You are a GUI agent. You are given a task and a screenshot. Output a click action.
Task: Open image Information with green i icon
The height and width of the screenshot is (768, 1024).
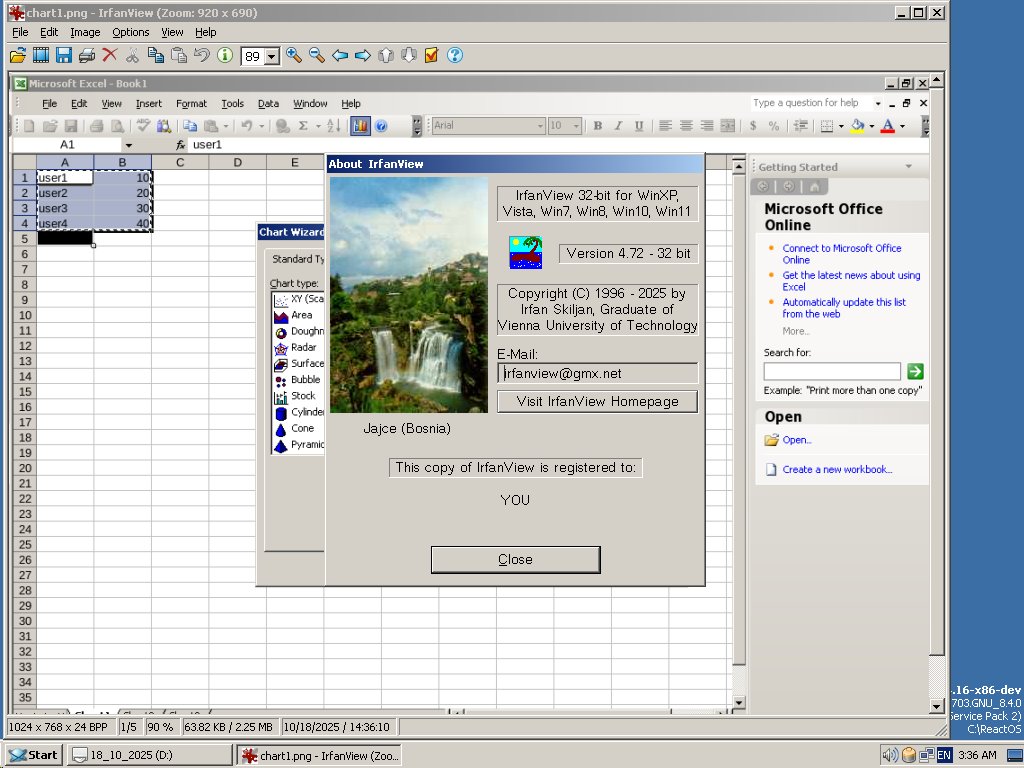pos(225,56)
